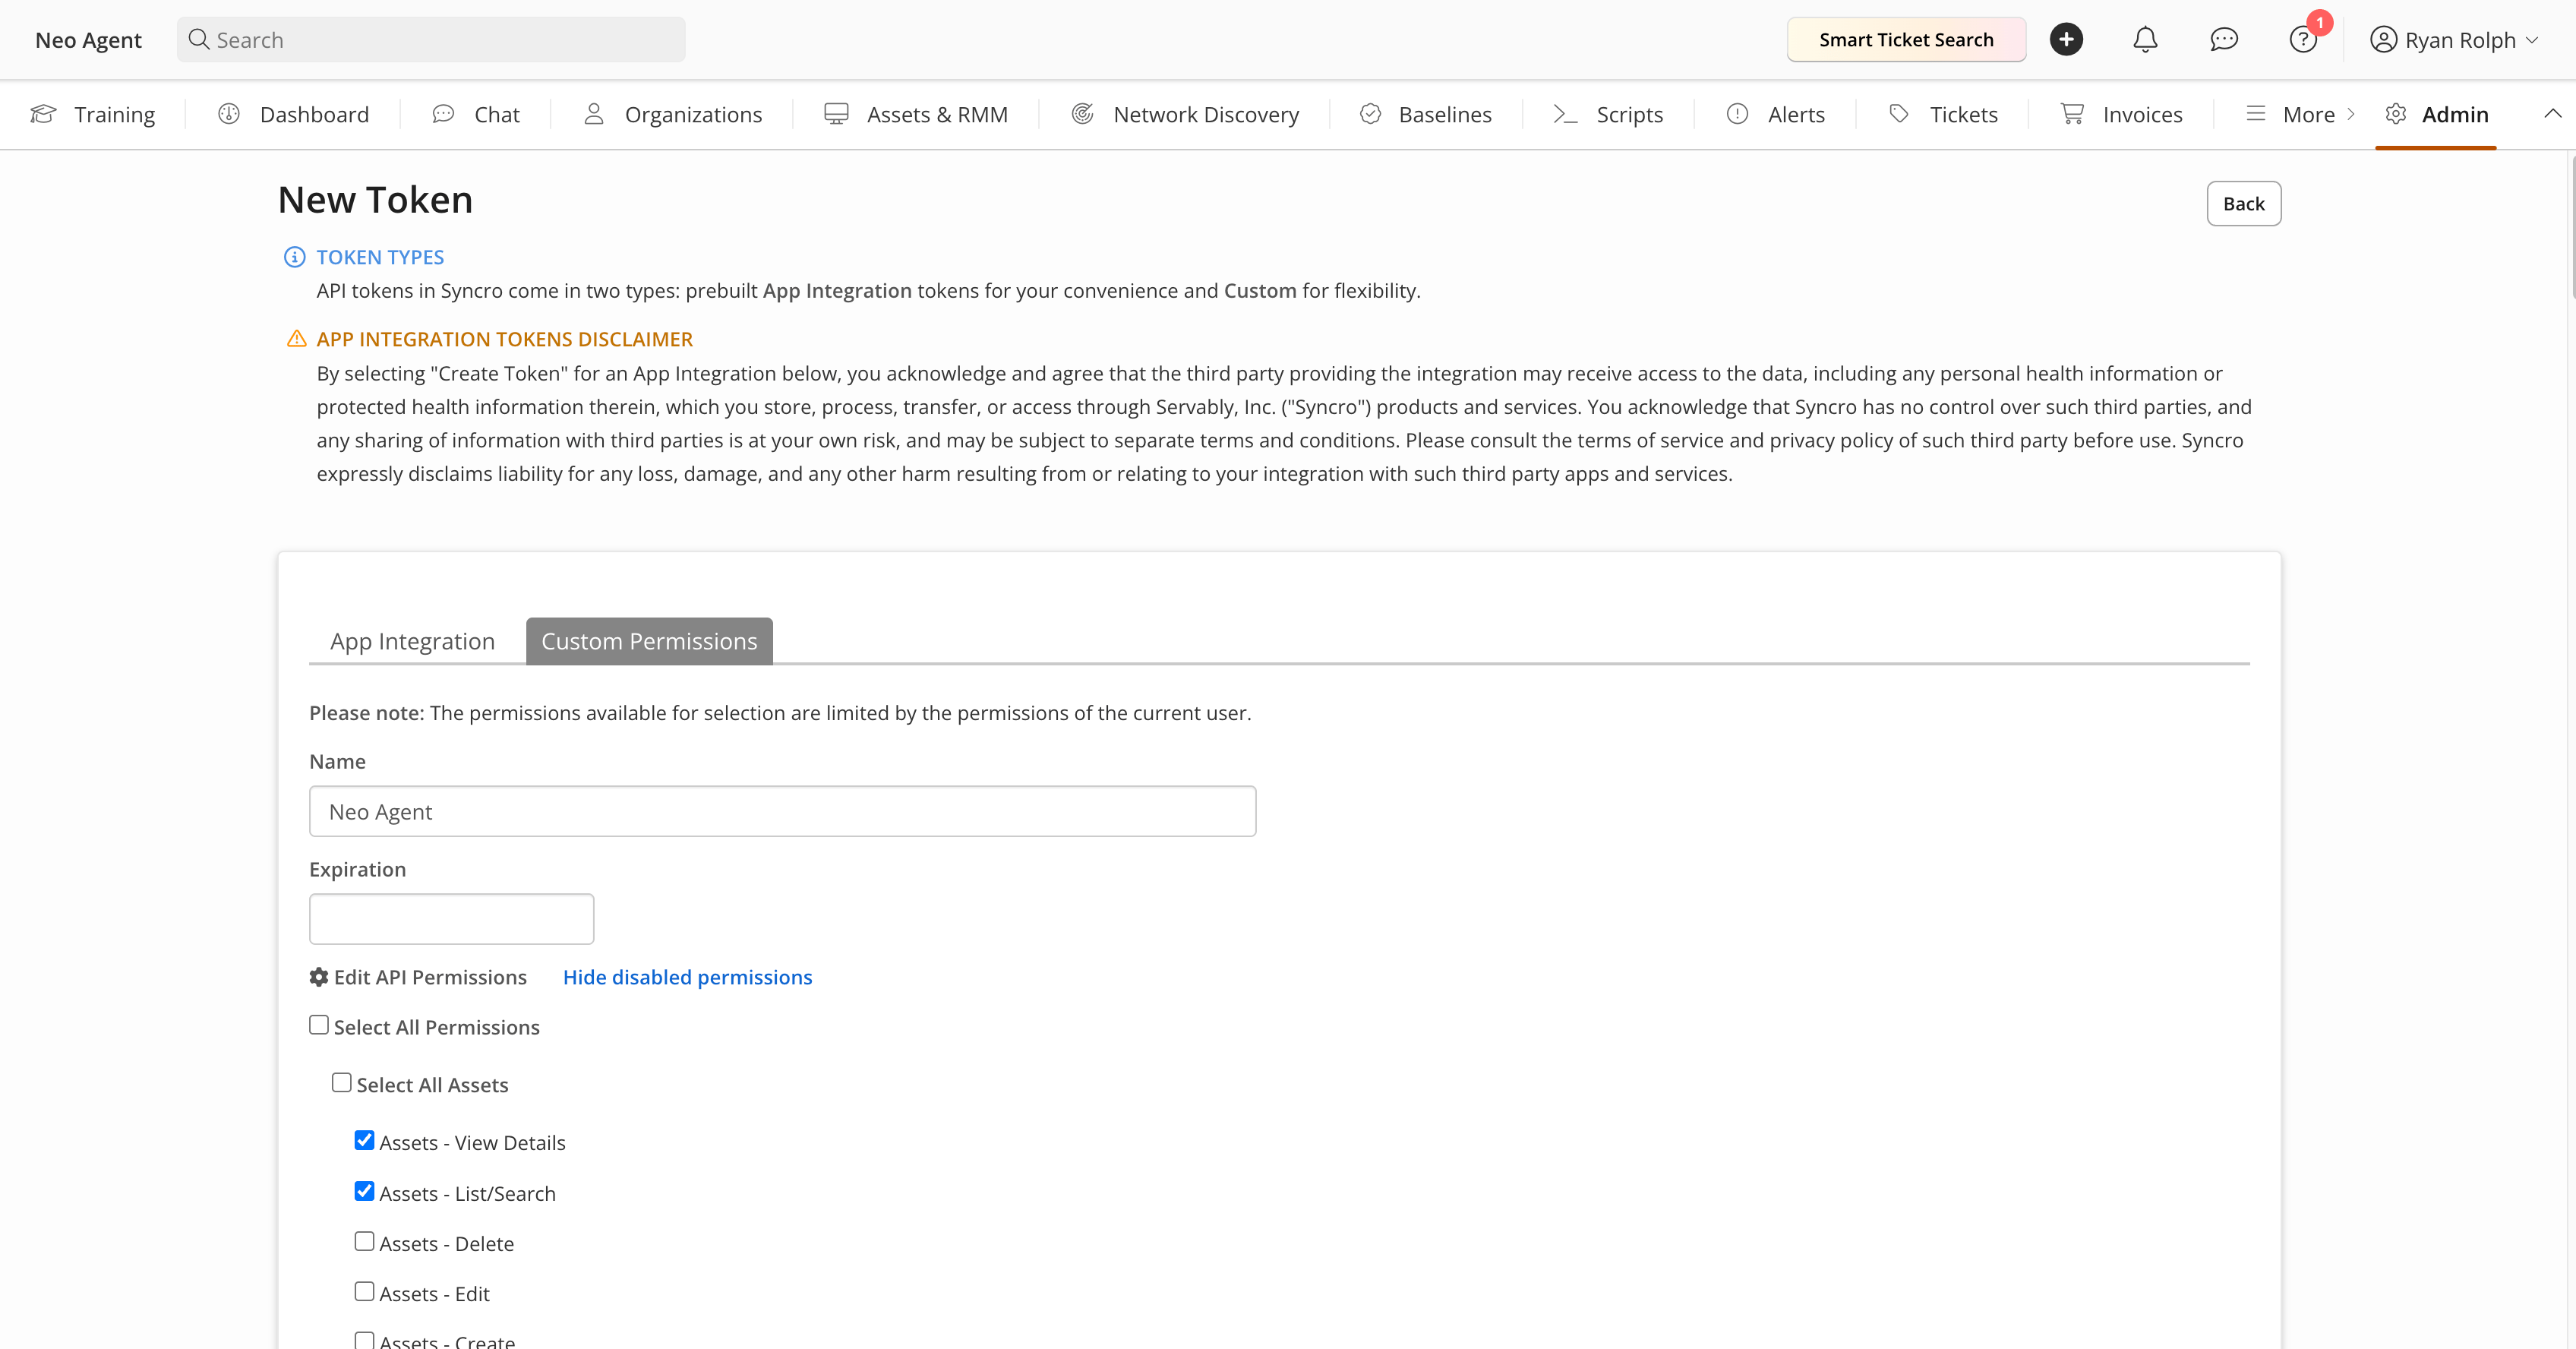2576x1349 pixels.
Task: Click the Baselines checkmark badge icon
Action: tap(1370, 114)
